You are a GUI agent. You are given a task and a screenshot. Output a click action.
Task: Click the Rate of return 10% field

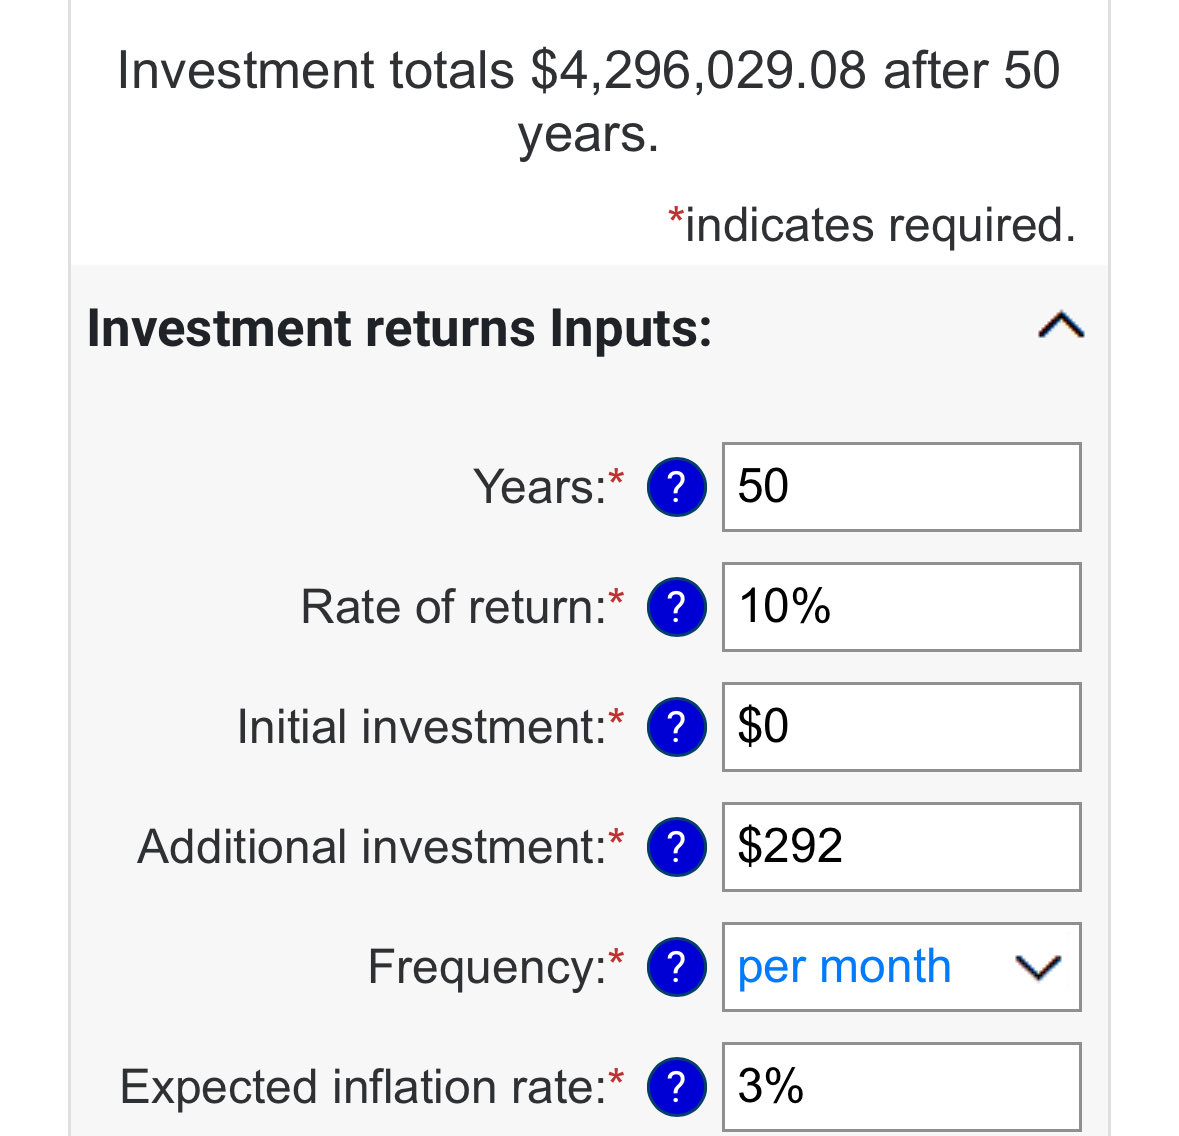pos(901,607)
